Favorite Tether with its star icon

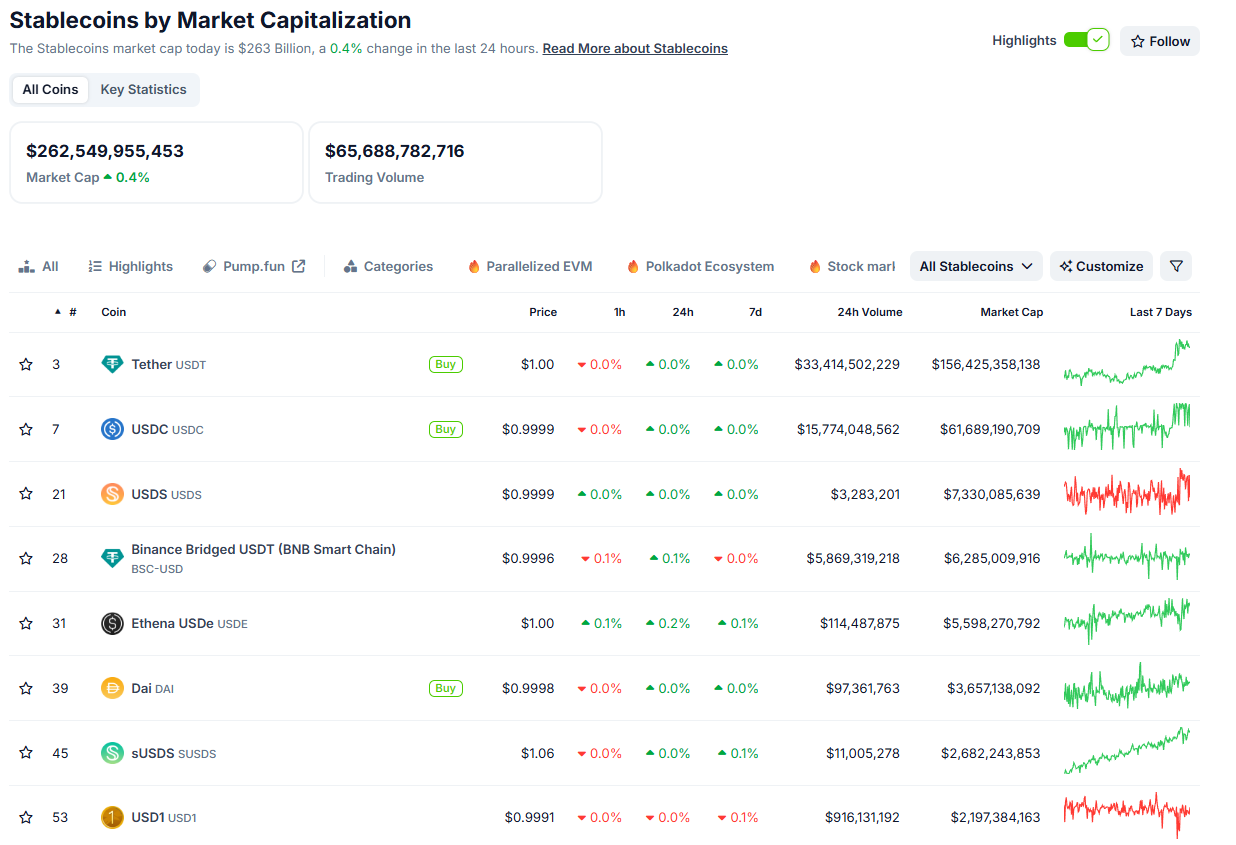coord(26,364)
